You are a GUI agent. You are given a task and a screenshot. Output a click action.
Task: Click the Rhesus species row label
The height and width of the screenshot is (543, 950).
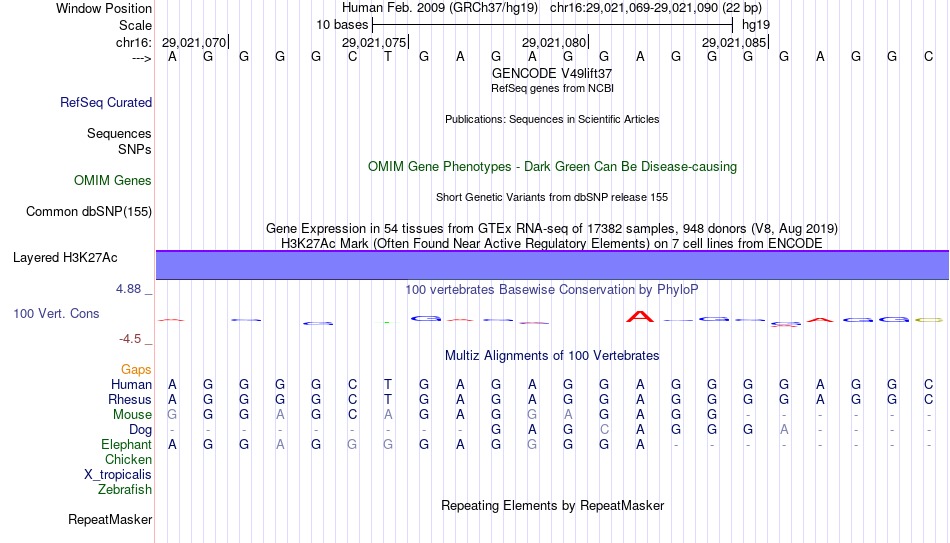pos(129,400)
